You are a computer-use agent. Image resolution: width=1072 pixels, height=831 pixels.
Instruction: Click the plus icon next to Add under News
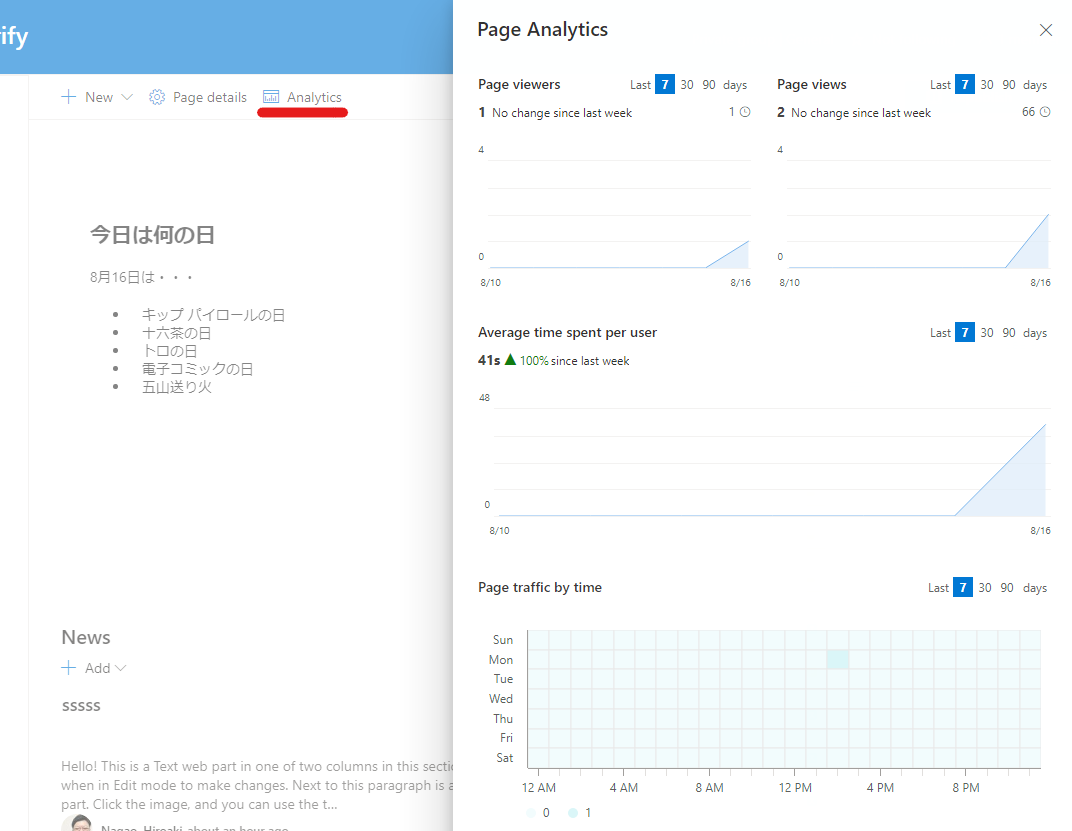point(68,667)
